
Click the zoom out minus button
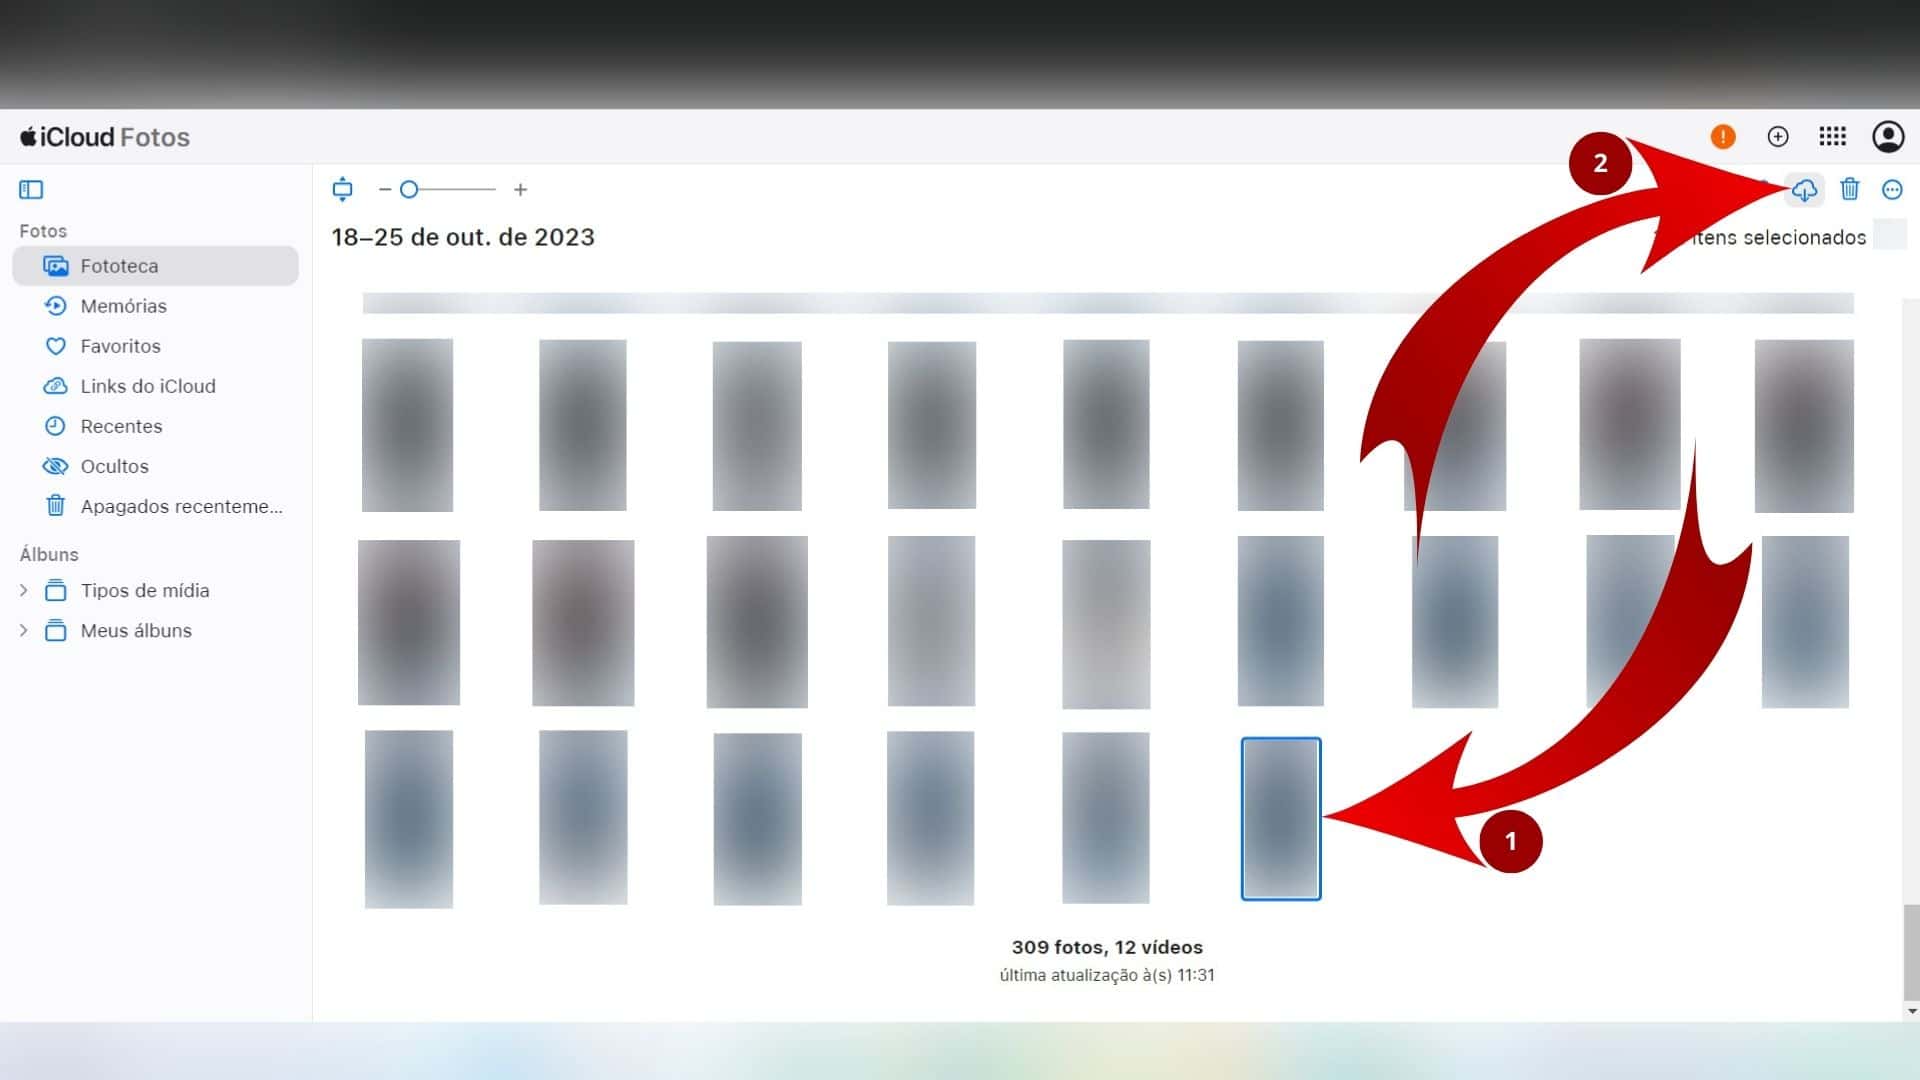[385, 189]
